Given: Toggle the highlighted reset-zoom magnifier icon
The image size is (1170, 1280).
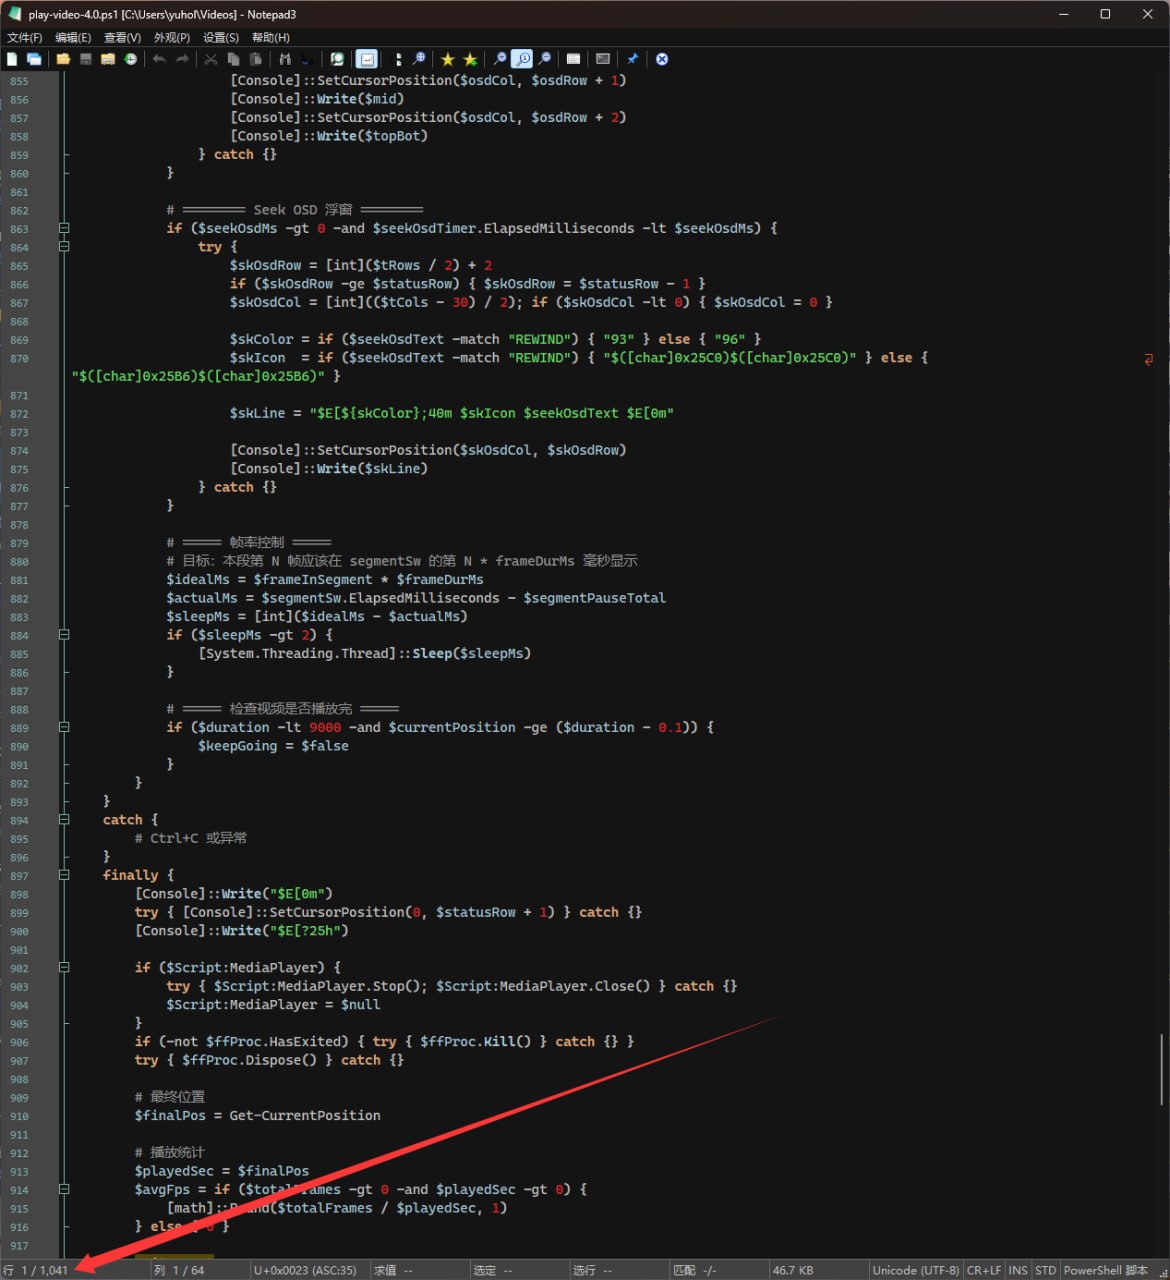Looking at the screenshot, I should point(523,60).
